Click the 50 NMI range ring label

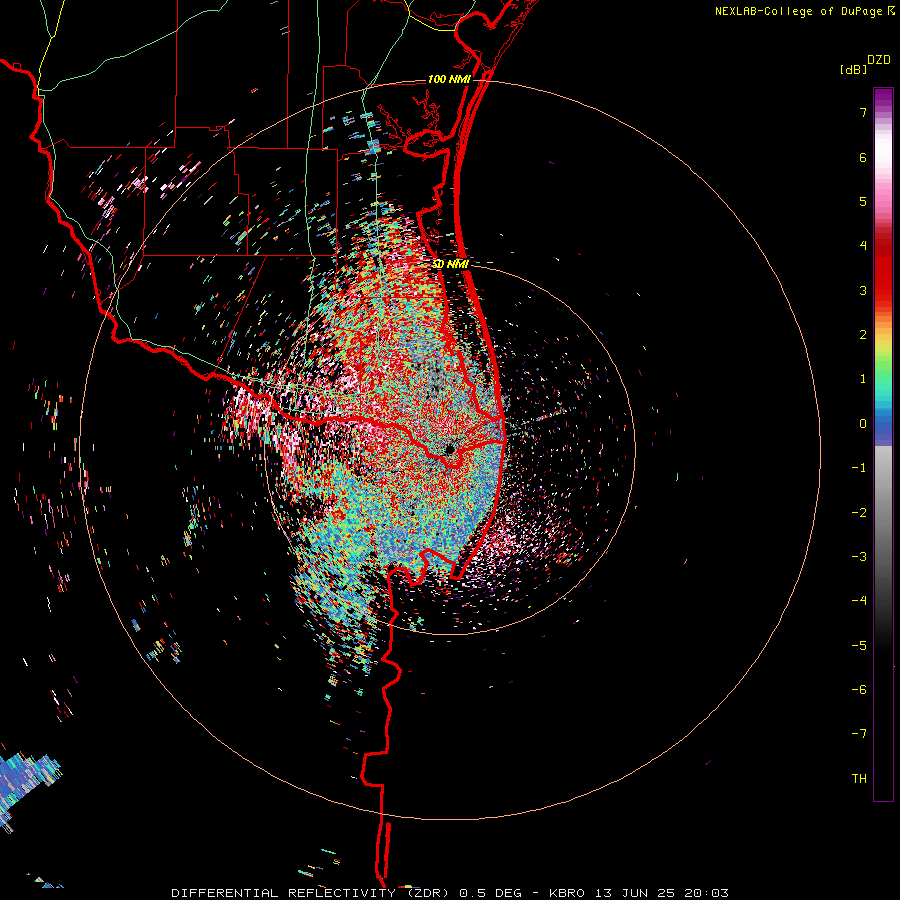tap(450, 264)
